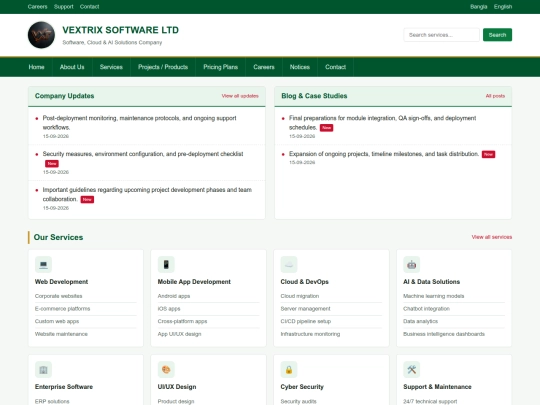Click New badge on security measures update
The image size is (540, 405).
point(52,164)
